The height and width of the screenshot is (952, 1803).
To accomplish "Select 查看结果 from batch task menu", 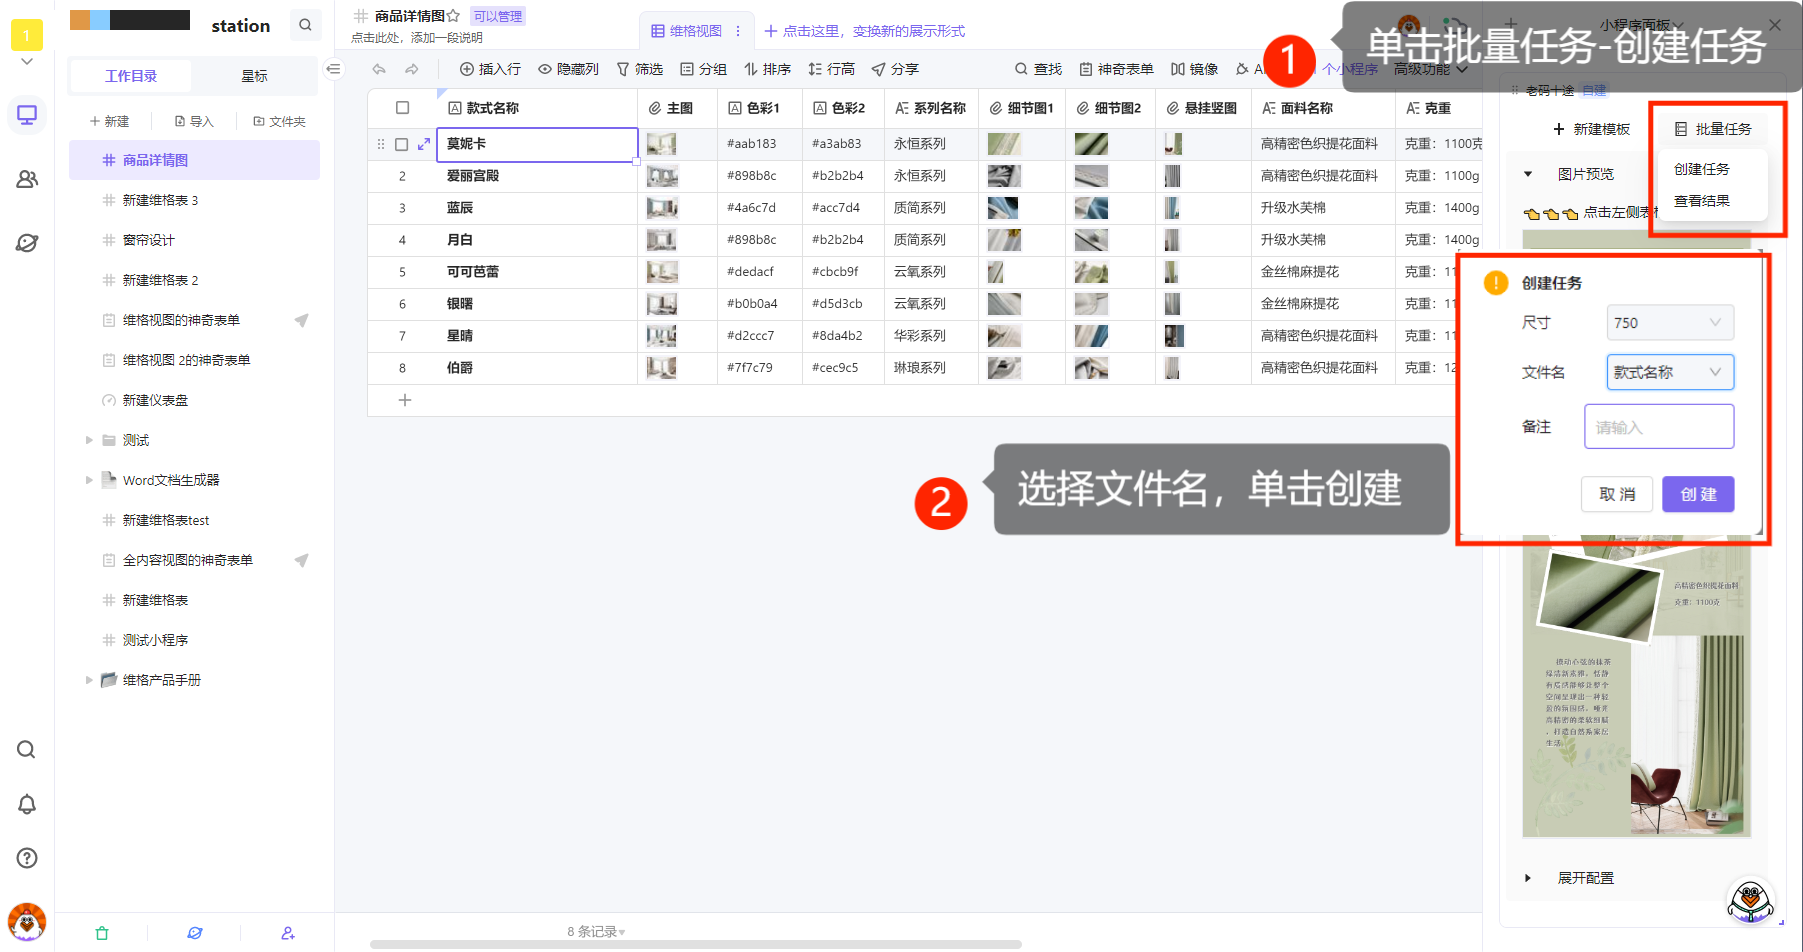I will [x=1701, y=201].
